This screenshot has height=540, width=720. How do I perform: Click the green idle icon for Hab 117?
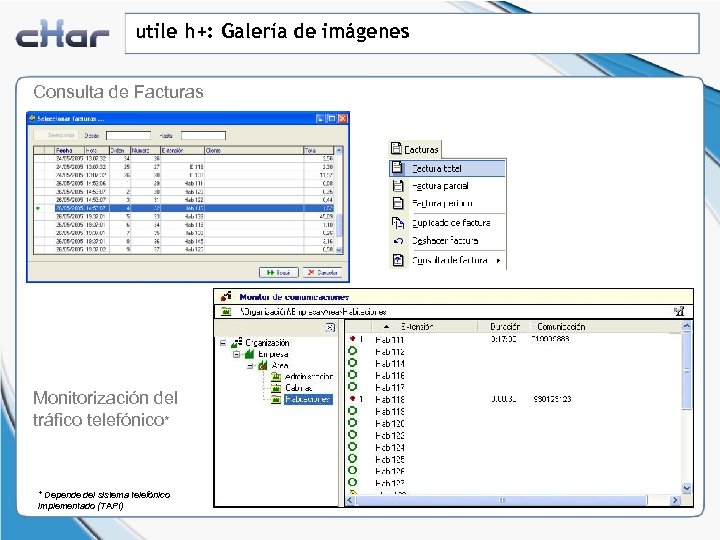tap(353, 387)
